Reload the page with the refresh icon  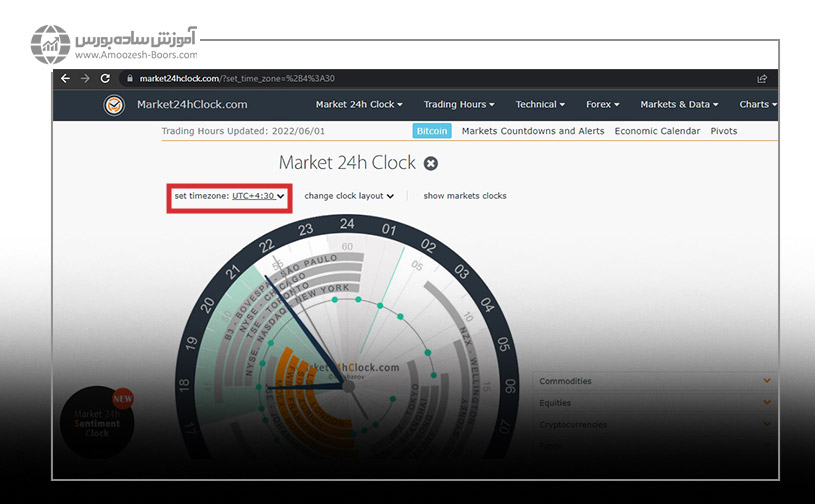click(x=105, y=78)
